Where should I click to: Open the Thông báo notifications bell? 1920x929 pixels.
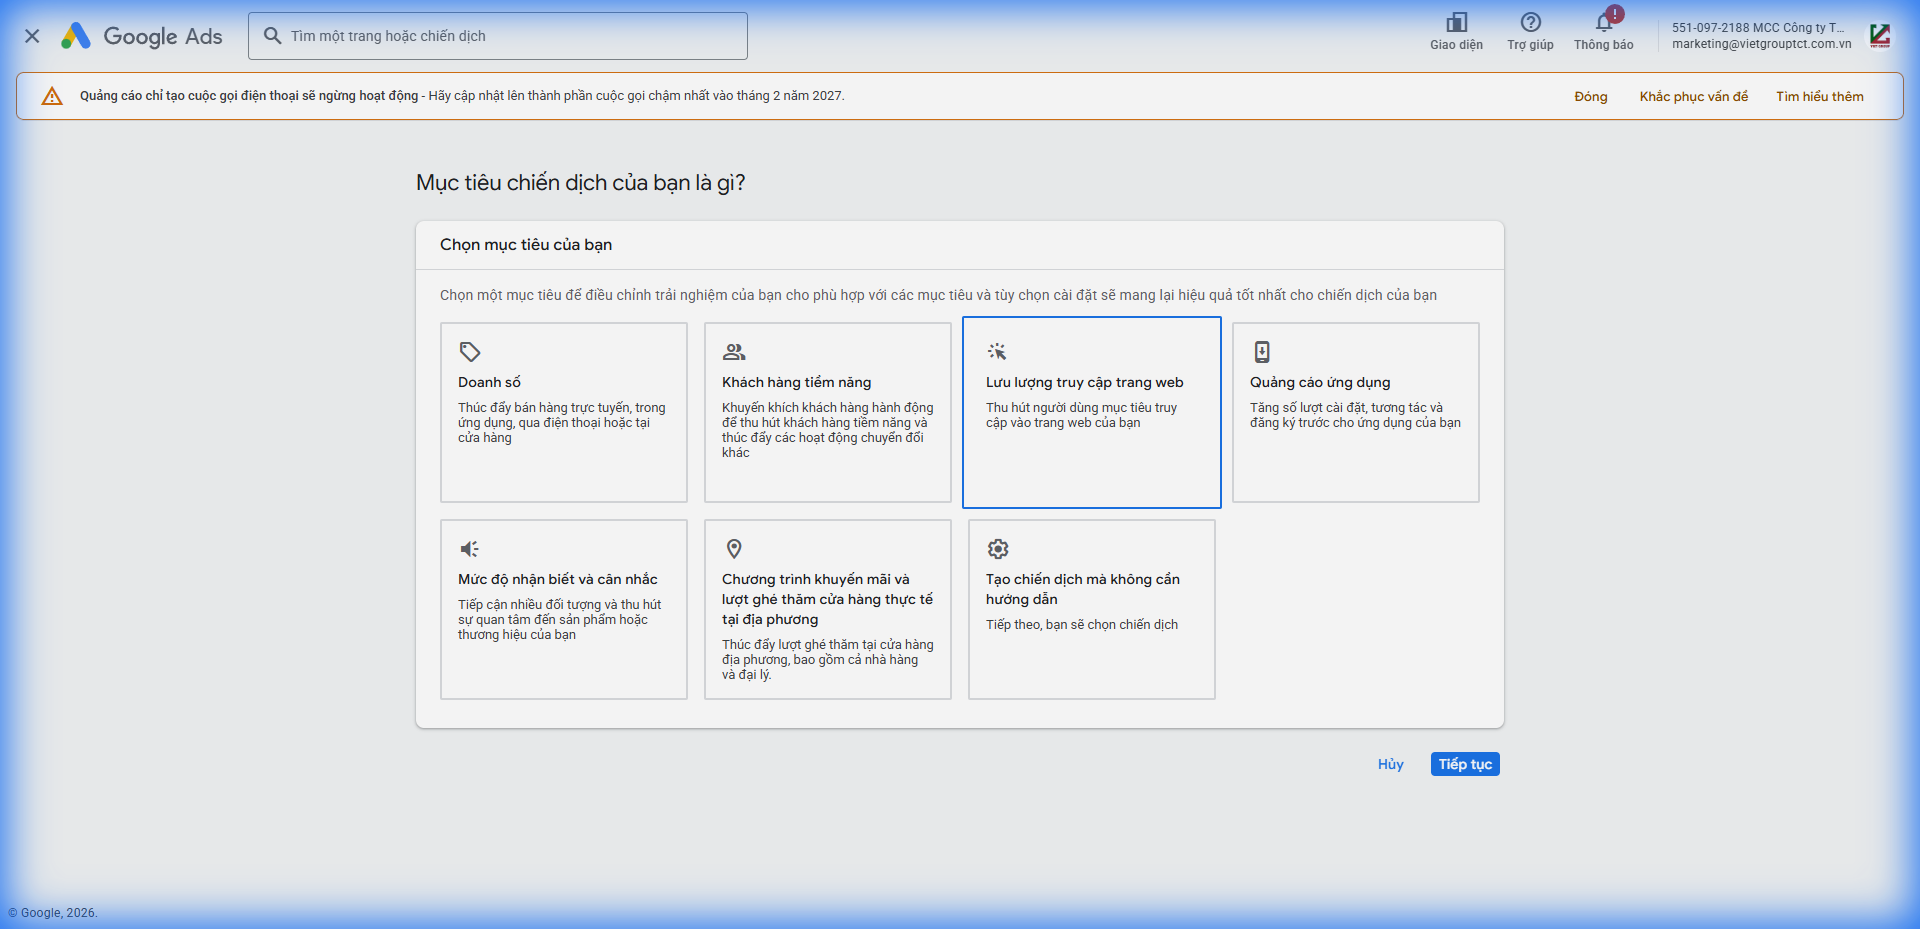tap(1603, 23)
